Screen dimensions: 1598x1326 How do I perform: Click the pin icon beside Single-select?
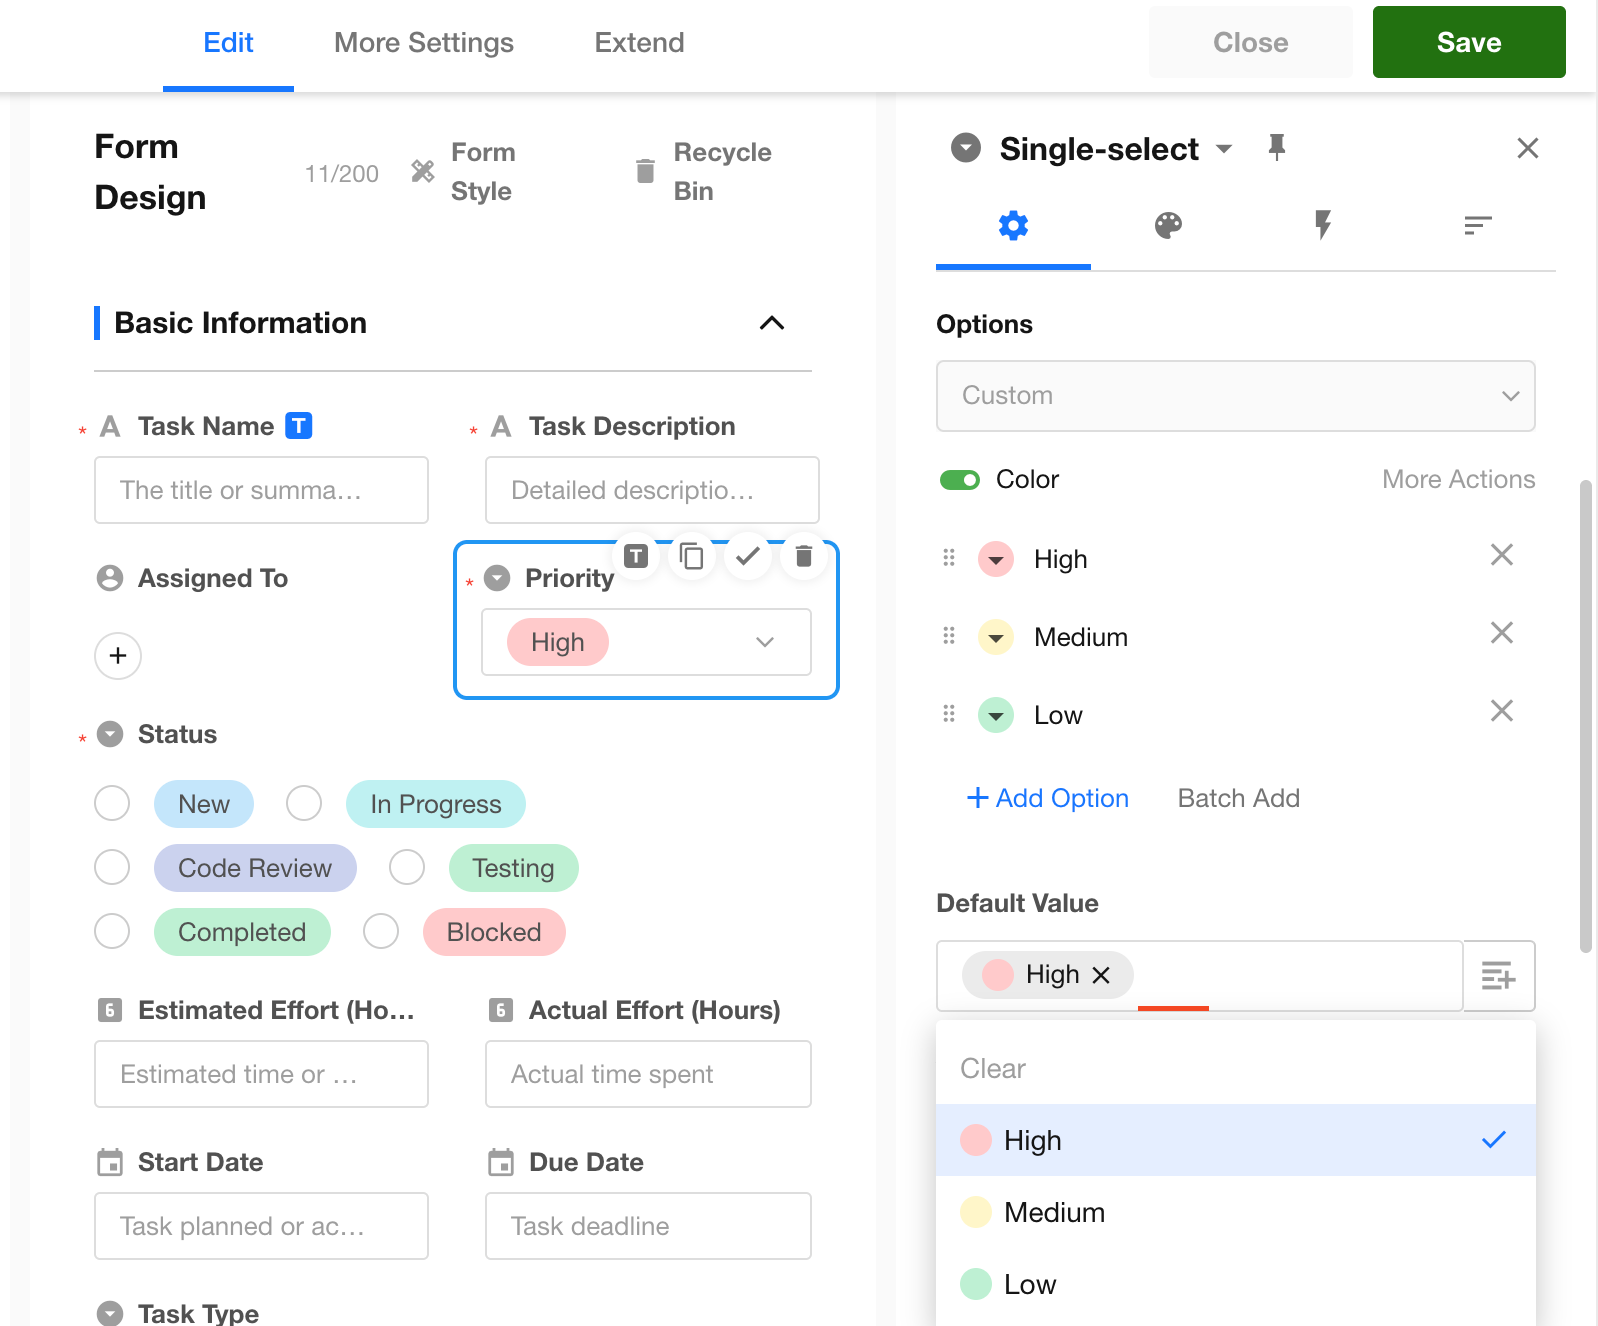click(x=1276, y=148)
